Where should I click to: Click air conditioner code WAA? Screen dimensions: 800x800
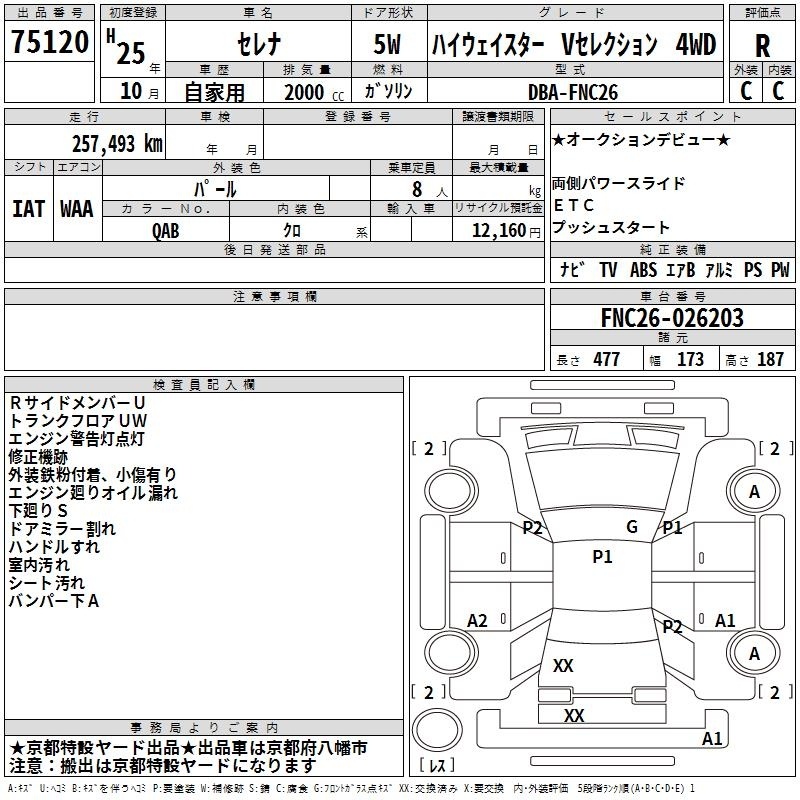click(77, 209)
